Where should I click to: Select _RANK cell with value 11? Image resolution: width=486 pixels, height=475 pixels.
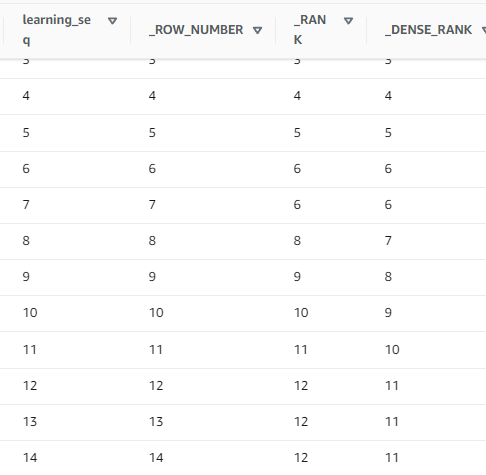(301, 350)
